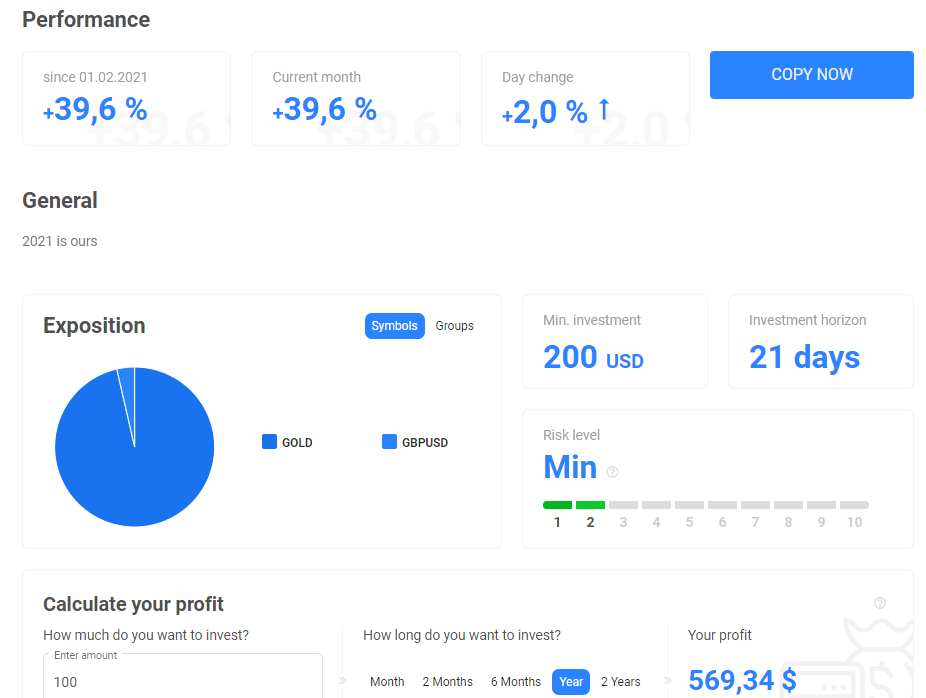Click the COPY NOW button
The width and height of the screenshot is (926, 698).
click(x=811, y=75)
